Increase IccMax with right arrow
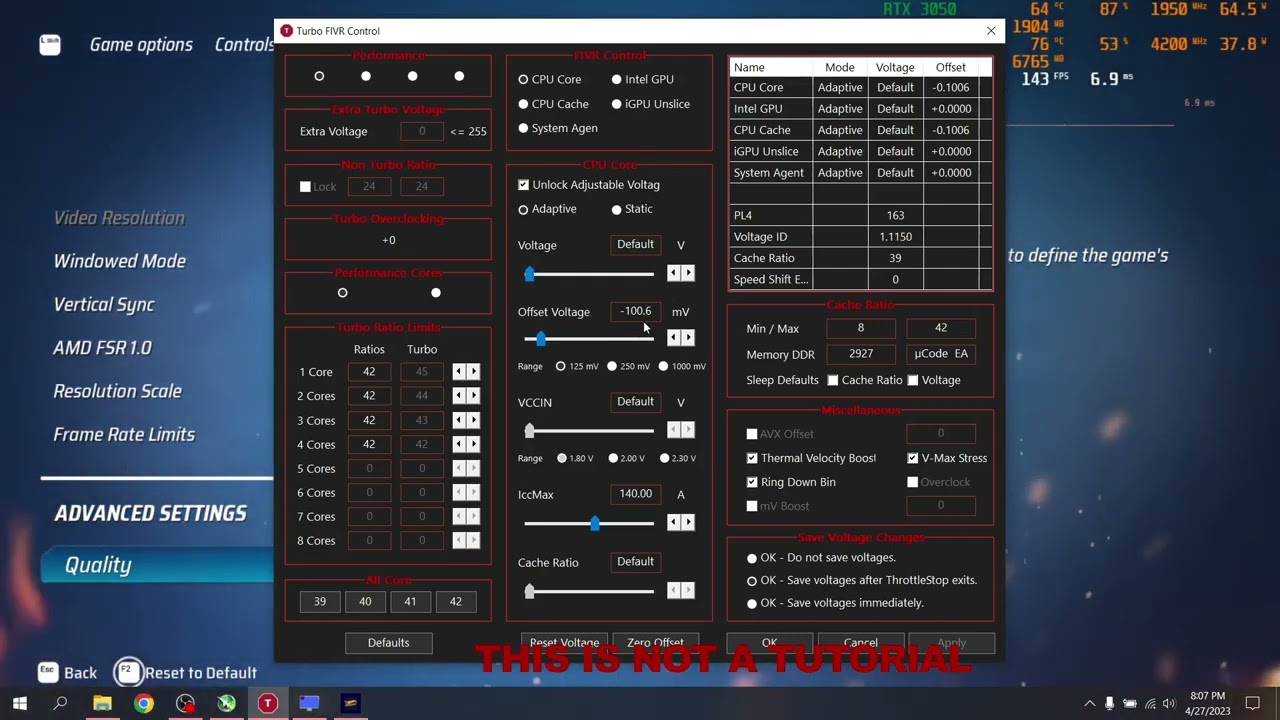The height and width of the screenshot is (720, 1280). pos(688,522)
